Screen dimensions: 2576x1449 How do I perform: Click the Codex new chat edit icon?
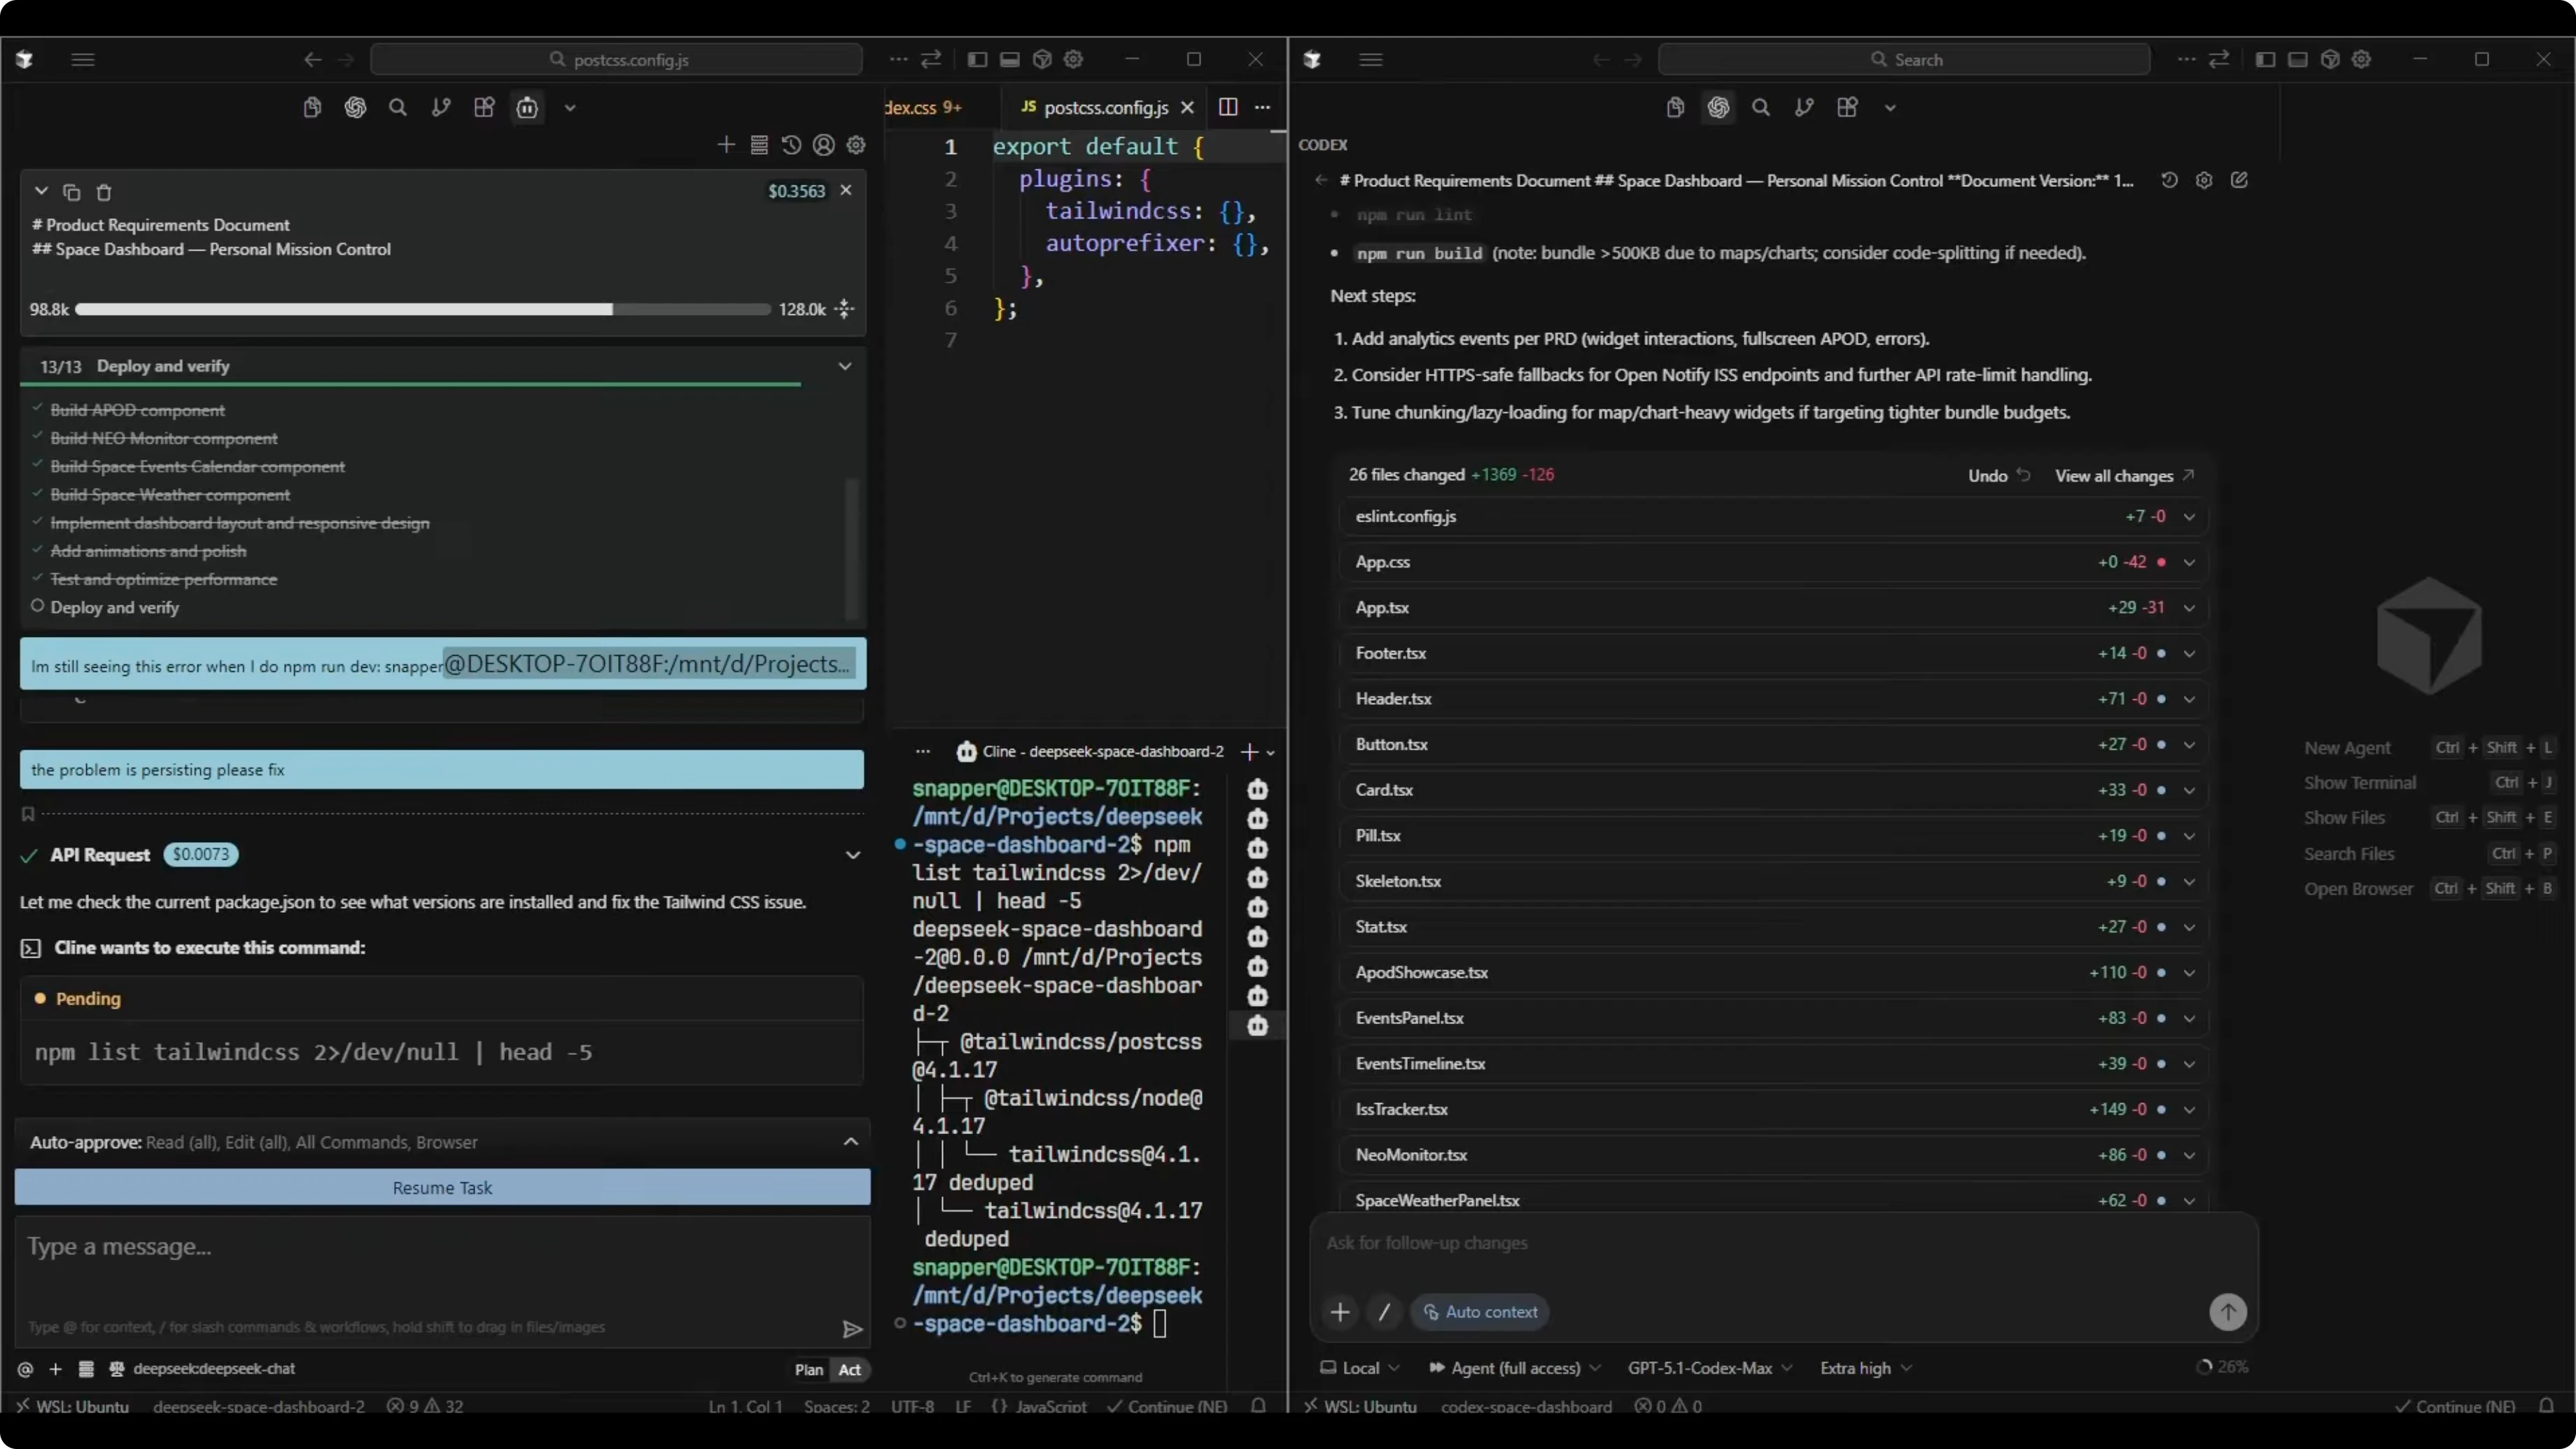[x=2239, y=180]
